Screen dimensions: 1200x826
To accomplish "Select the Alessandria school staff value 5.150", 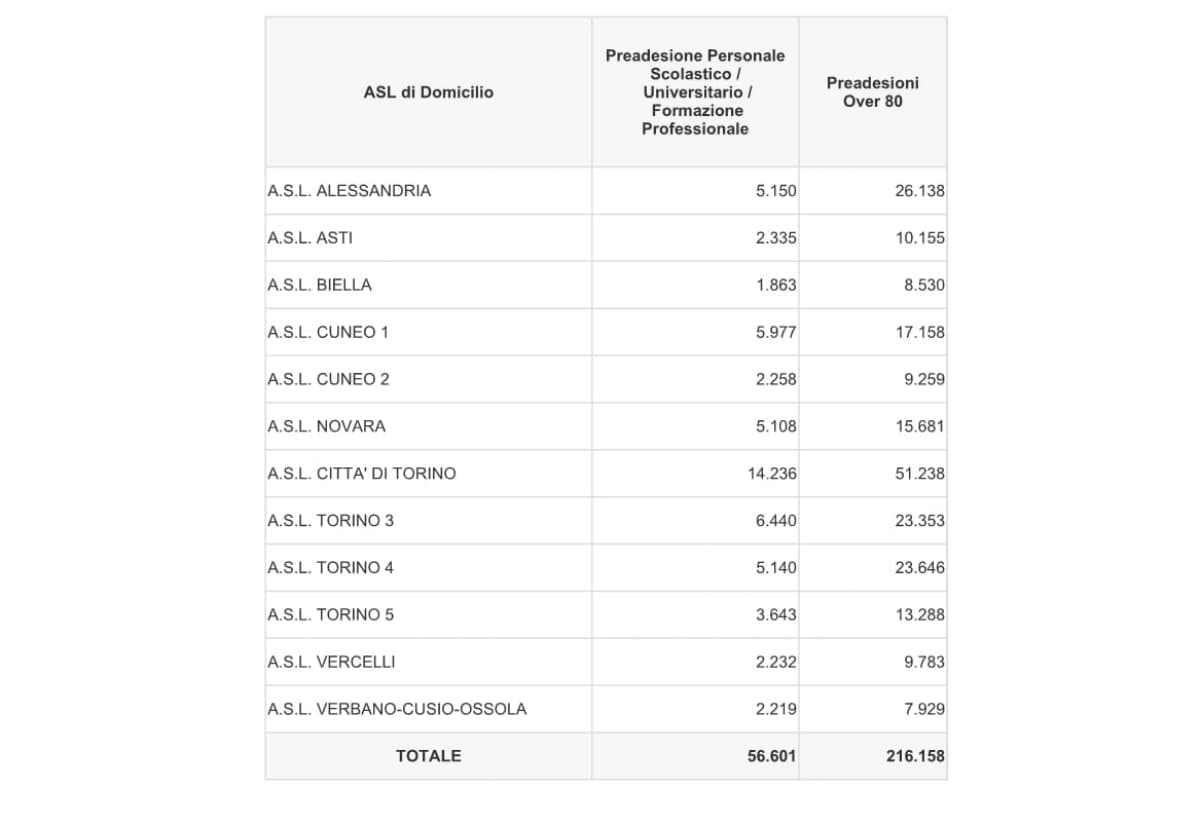I will [776, 190].
